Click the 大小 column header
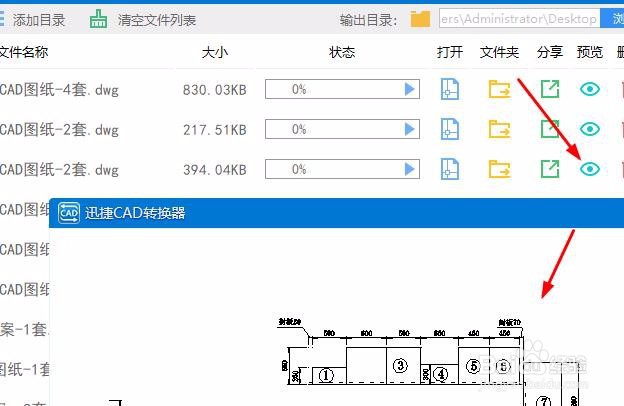Image resolution: width=624 pixels, height=406 pixels. click(215, 52)
